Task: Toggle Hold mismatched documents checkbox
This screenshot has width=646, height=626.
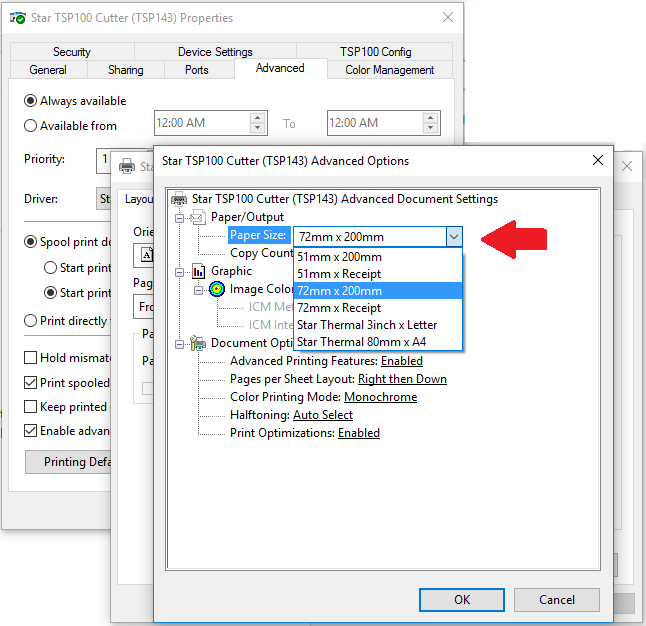Action: (30, 358)
